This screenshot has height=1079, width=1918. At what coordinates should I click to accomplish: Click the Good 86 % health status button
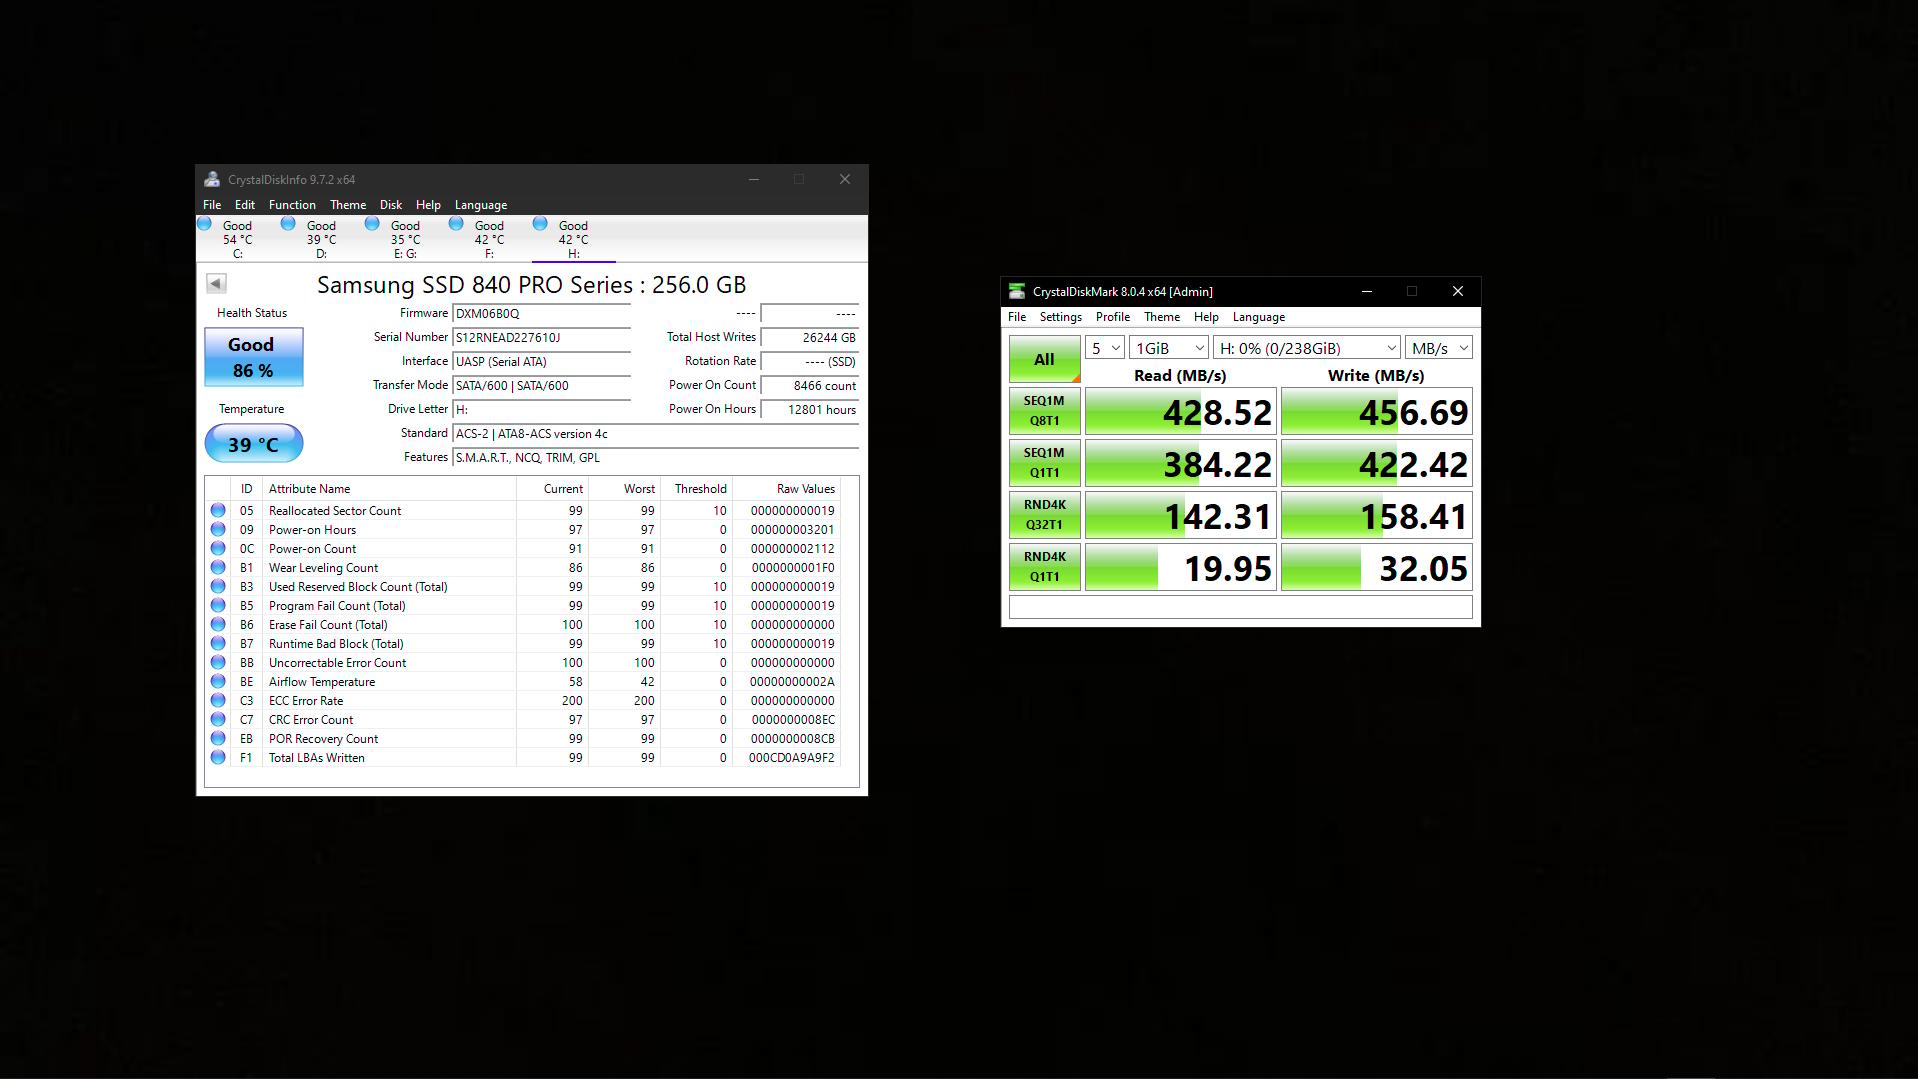[254, 357]
